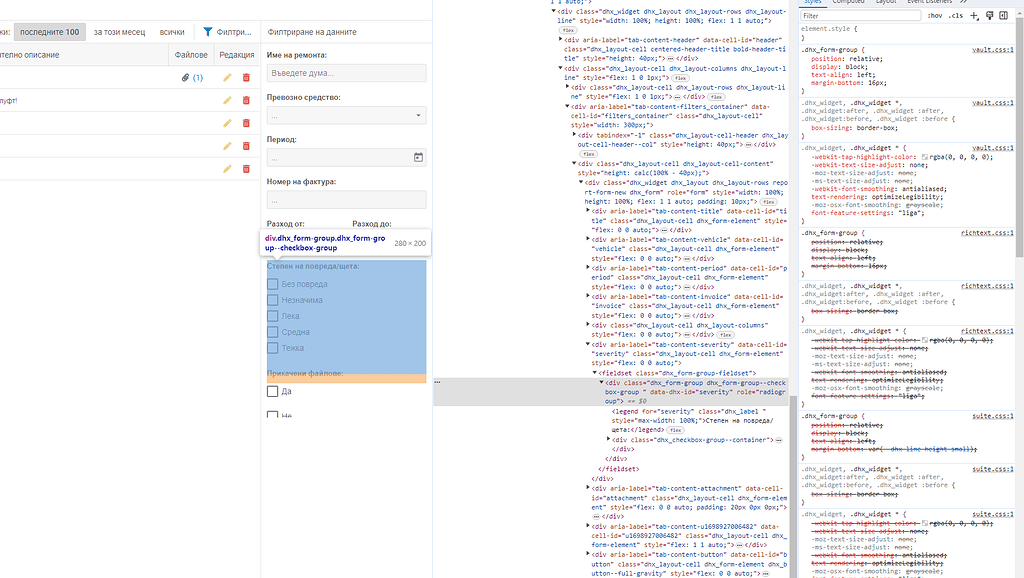Screen dimensions: 1024x578
Task: Click the Въведете дума input field
Action: click(x=345, y=73)
